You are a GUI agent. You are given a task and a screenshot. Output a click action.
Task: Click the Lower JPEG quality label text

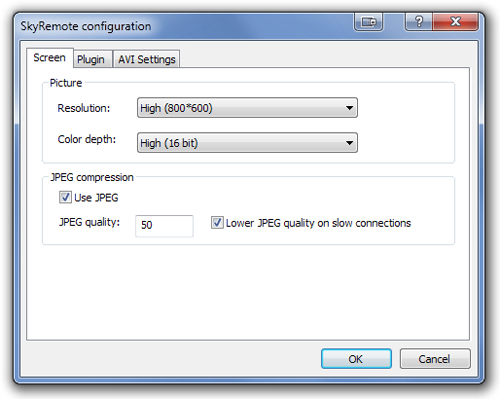(x=318, y=223)
